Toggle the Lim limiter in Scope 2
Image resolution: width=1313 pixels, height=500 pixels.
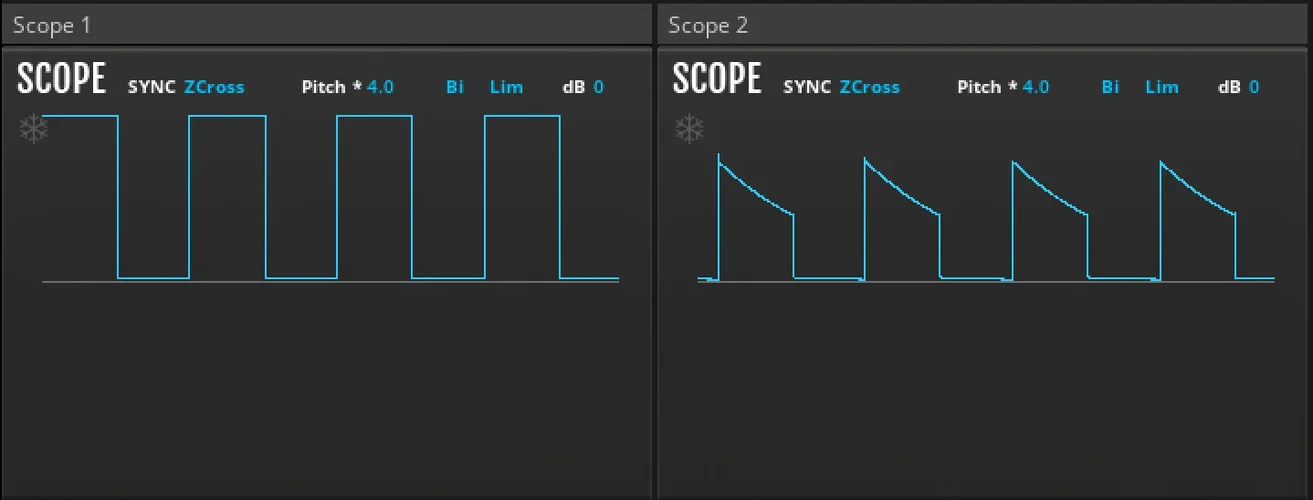pyautogui.click(x=1161, y=87)
